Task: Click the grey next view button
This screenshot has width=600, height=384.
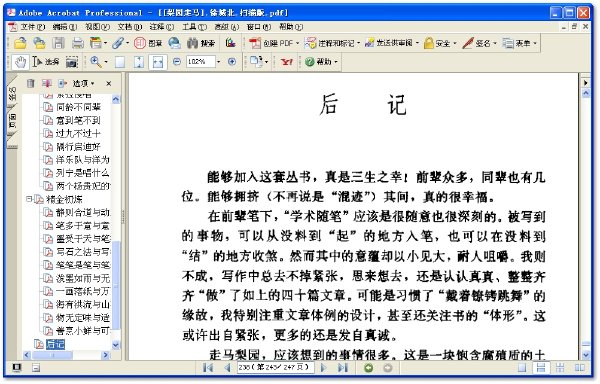Action: [x=387, y=368]
